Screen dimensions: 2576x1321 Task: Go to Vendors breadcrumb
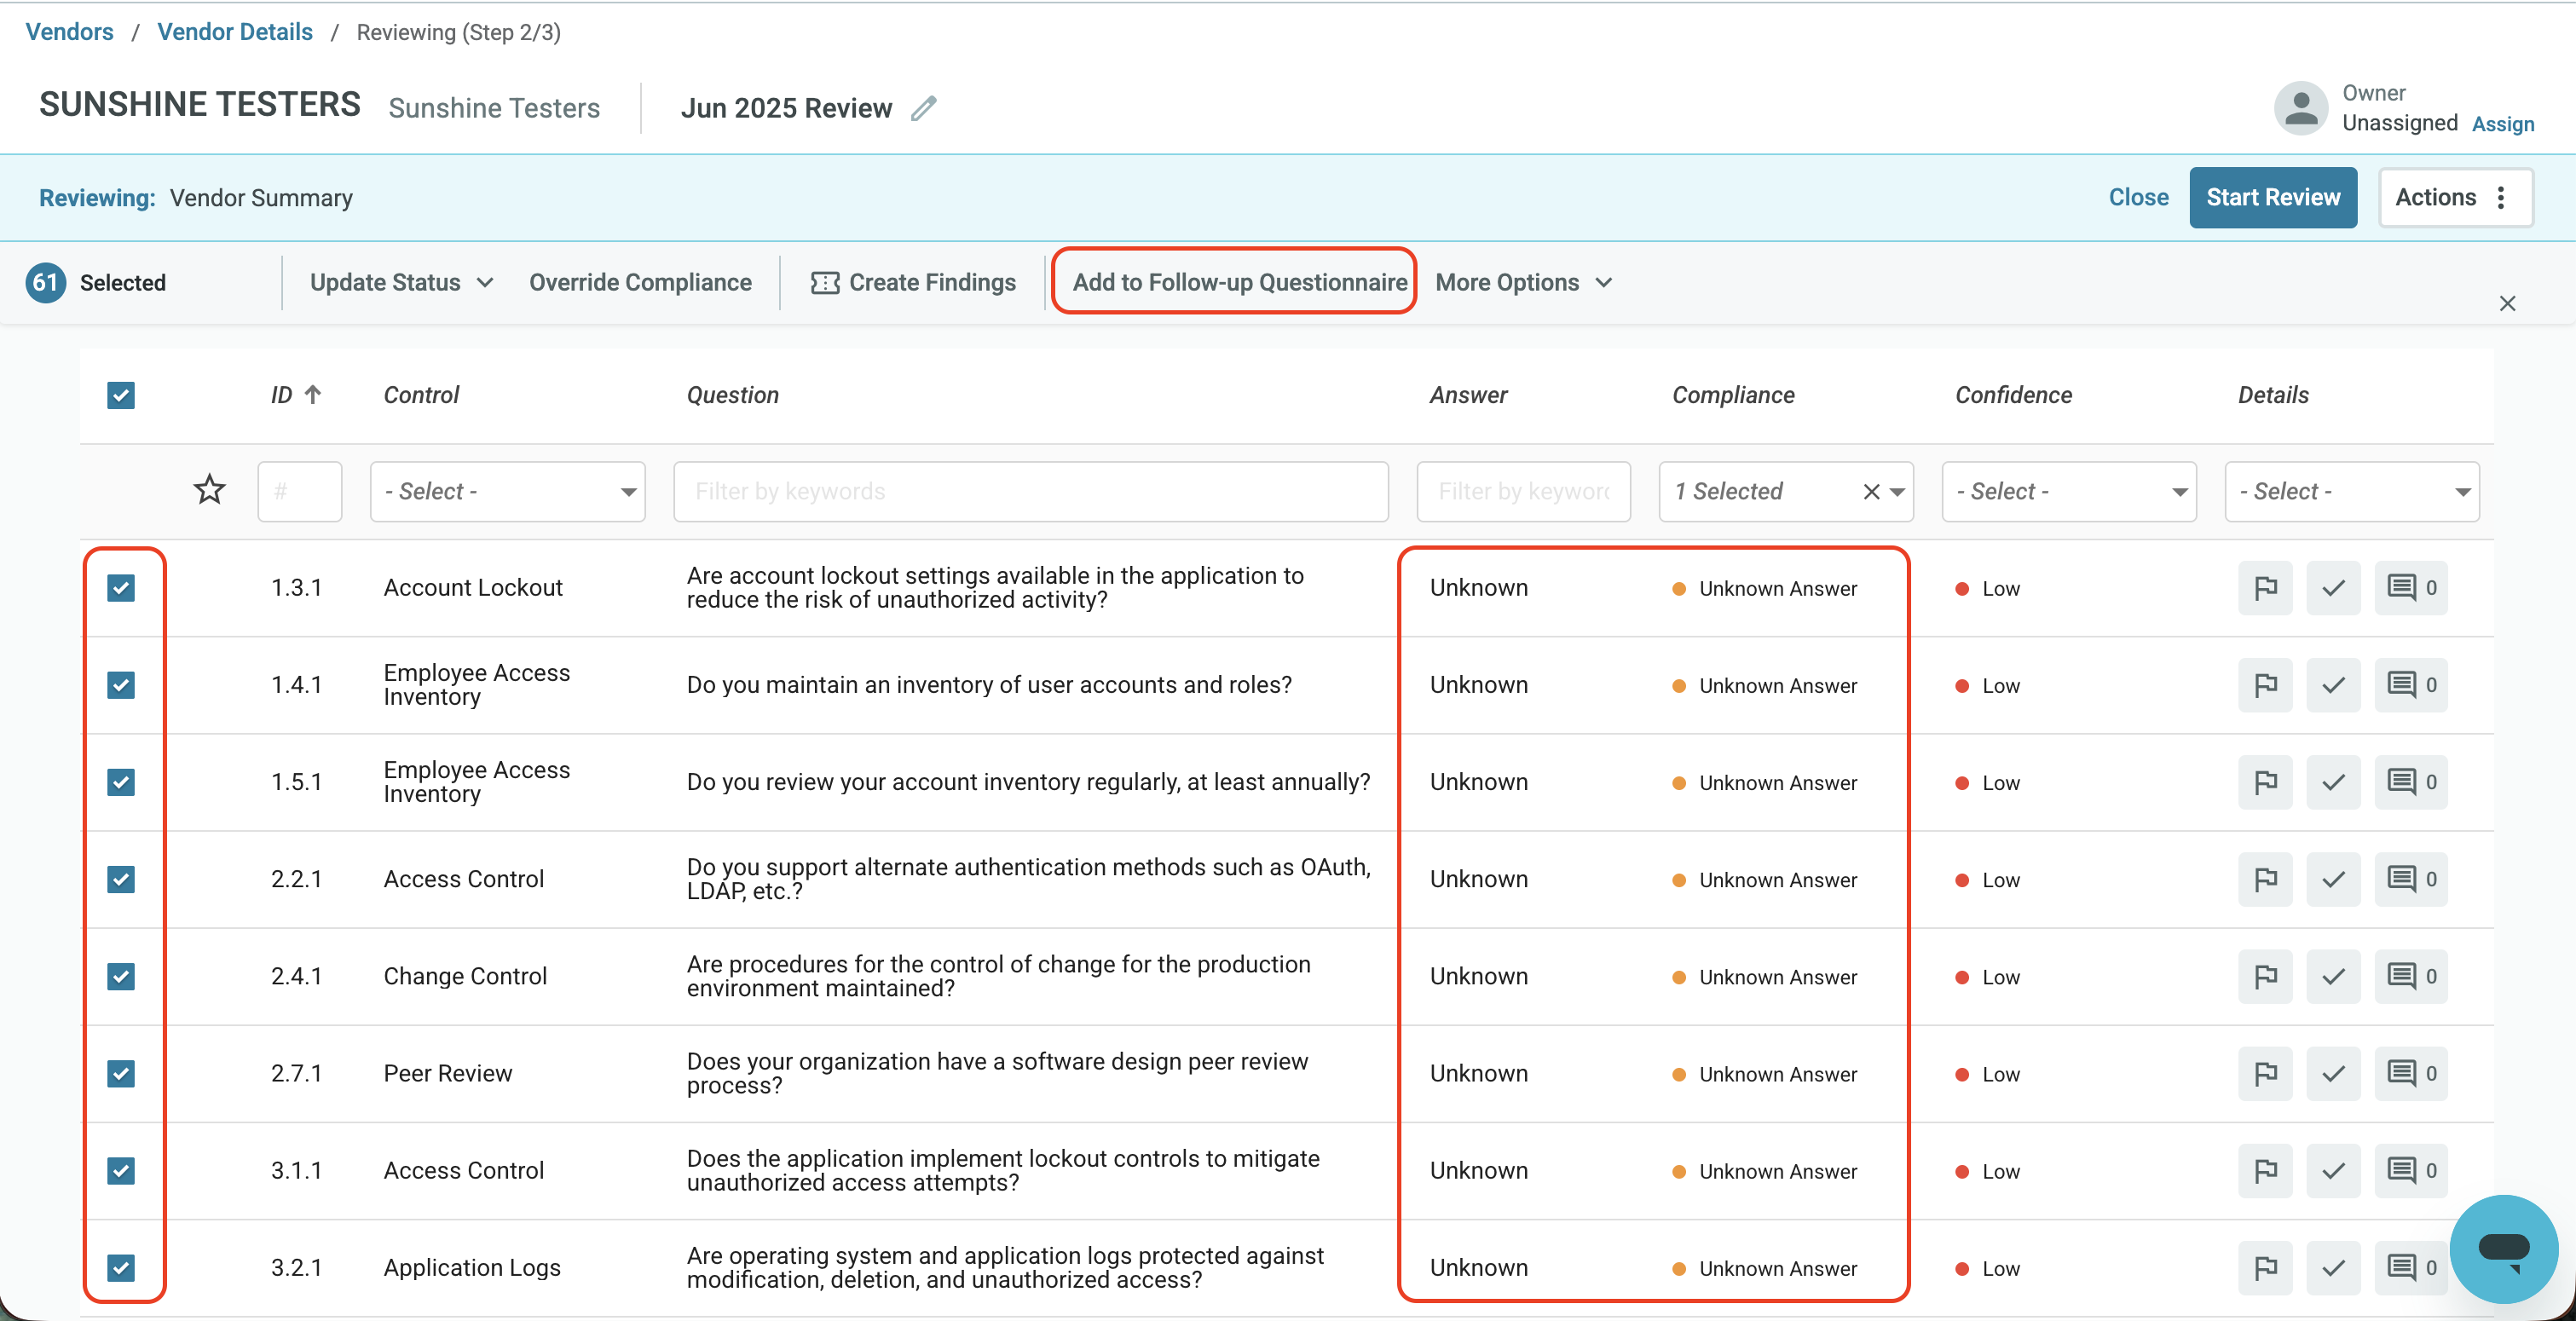[69, 32]
